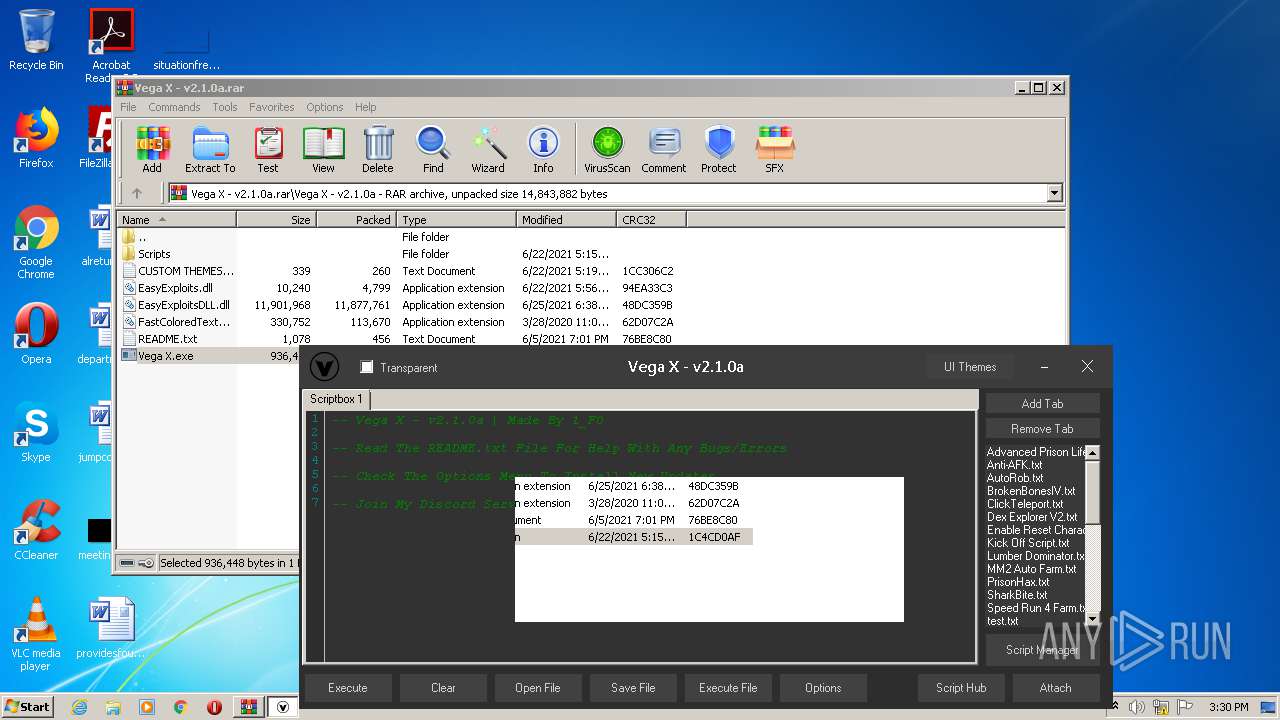
Task: Open CCleaner desktop shortcut
Action: 36,530
